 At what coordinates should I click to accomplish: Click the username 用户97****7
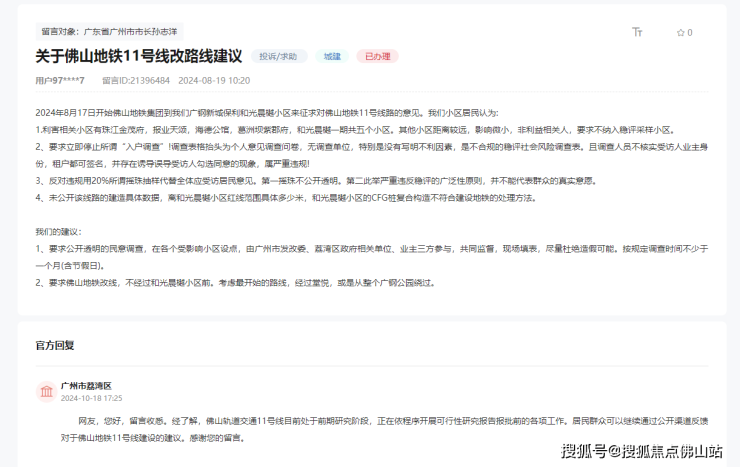click(x=60, y=80)
